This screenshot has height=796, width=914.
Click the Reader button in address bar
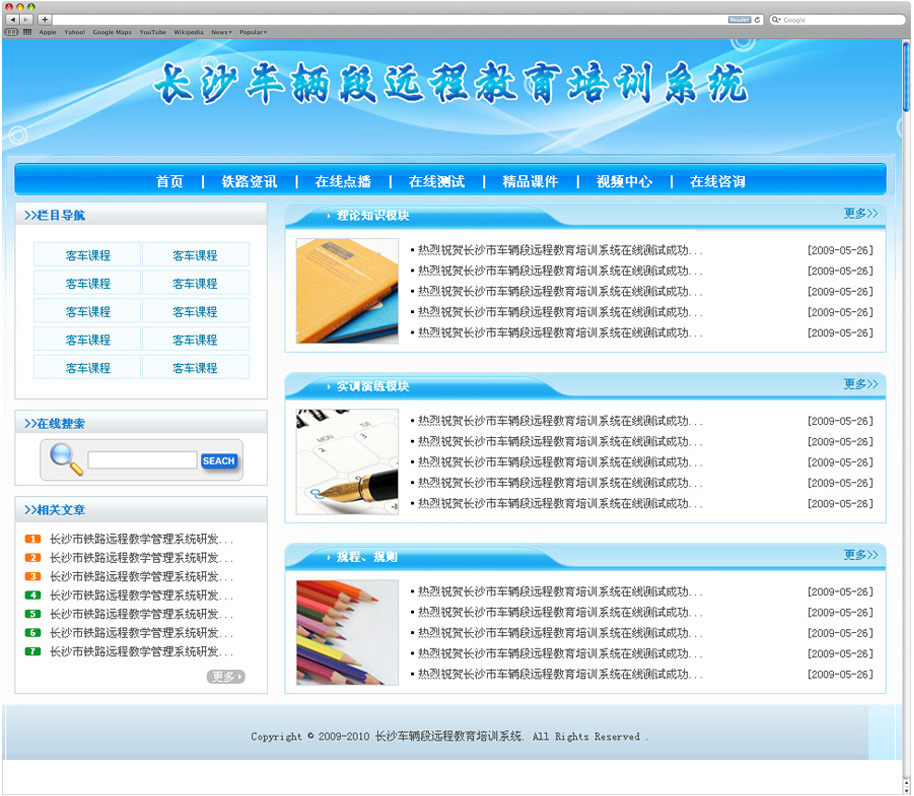tap(739, 20)
